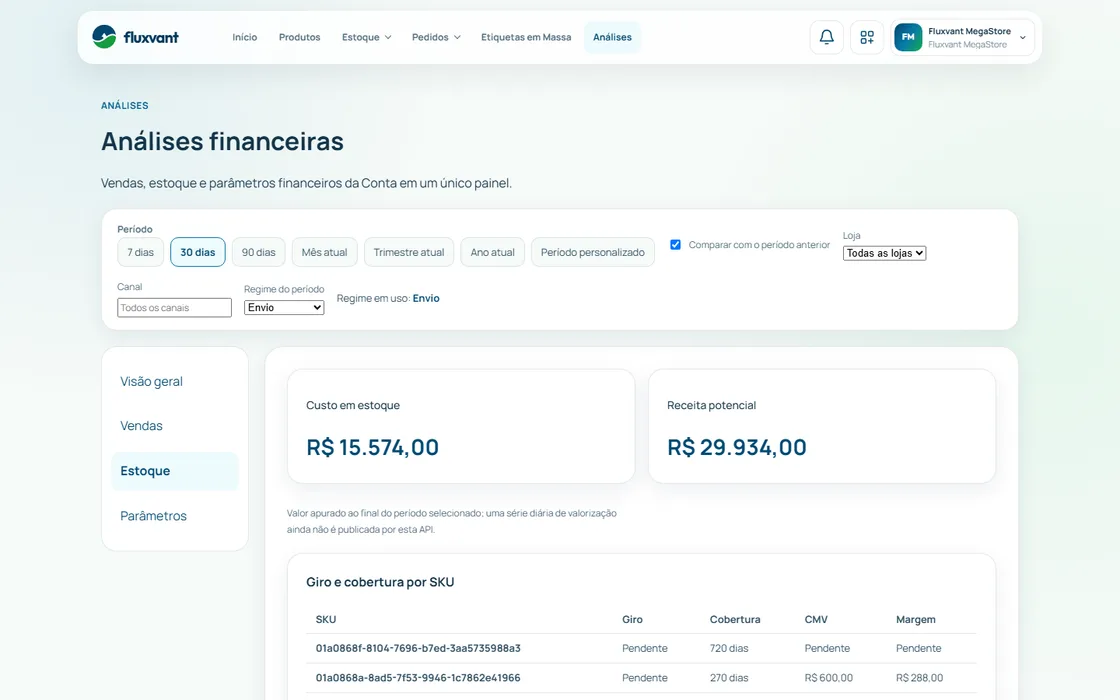Go to Início in the navigation
This screenshot has height=700, width=1120.
244,37
